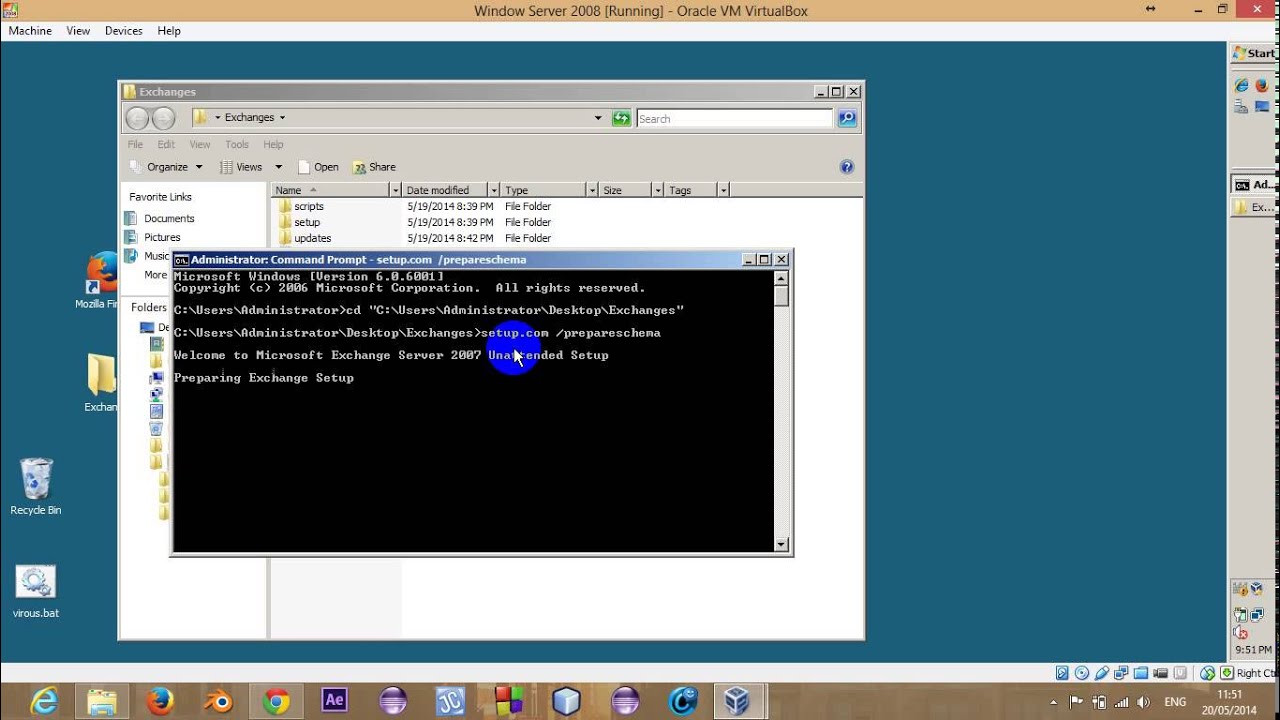Click VirtualBox keyboard capture arrow icon

tap(1227, 673)
